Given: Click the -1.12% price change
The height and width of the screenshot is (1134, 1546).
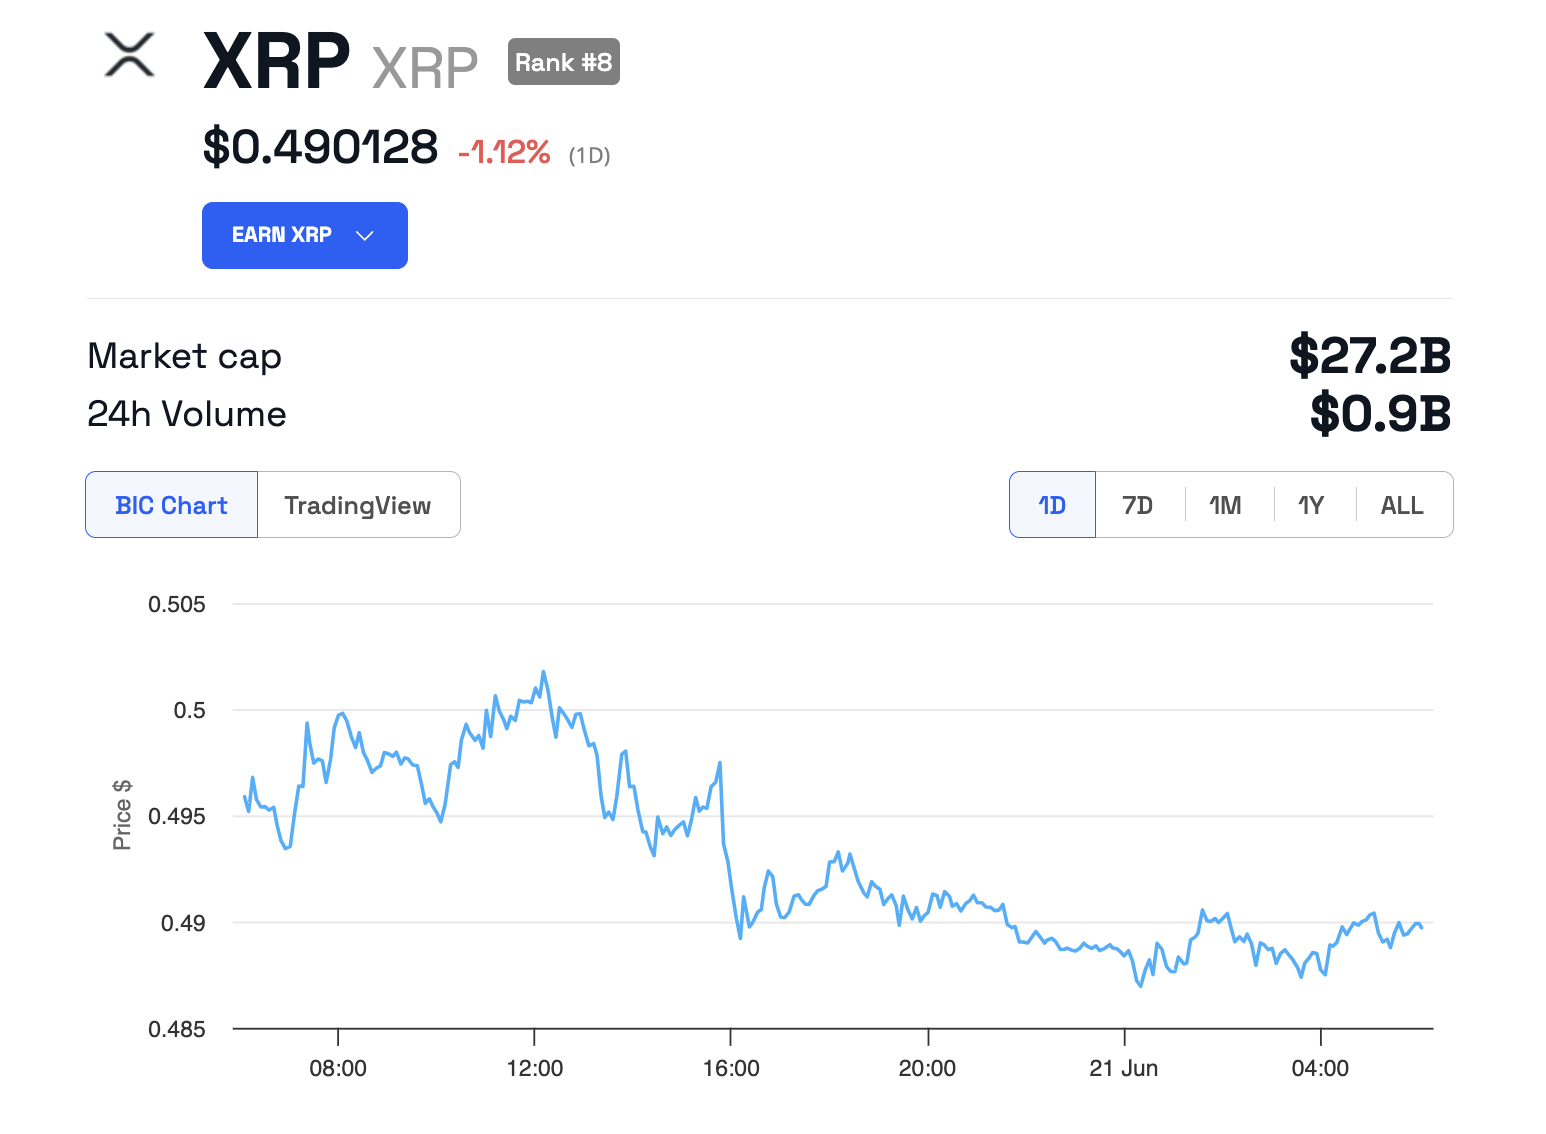Looking at the screenshot, I should [x=504, y=152].
